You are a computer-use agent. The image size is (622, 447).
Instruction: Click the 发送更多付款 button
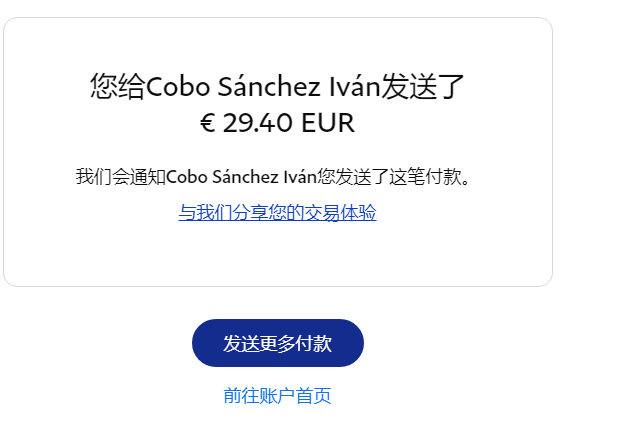pos(278,343)
